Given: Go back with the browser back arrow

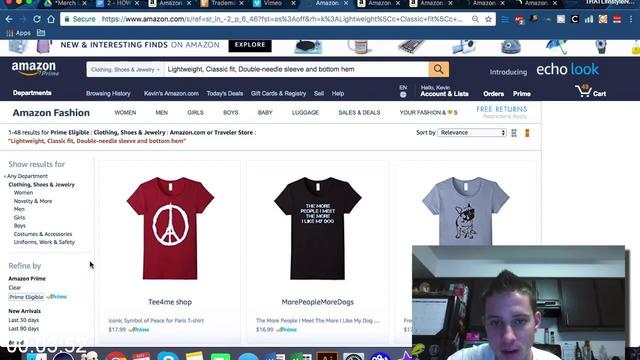Looking at the screenshot, I should pyautogui.click(x=9, y=19).
